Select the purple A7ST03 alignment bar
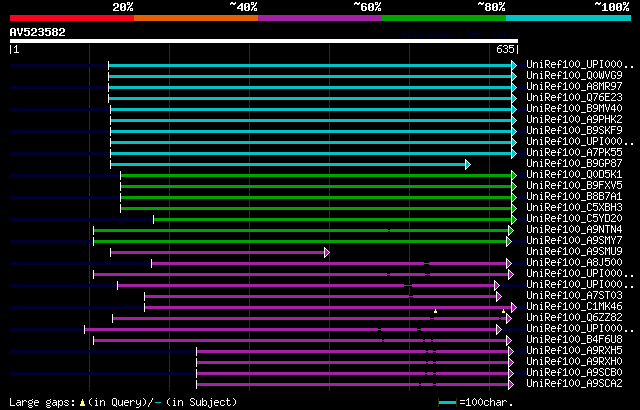 pyautogui.click(x=320, y=297)
